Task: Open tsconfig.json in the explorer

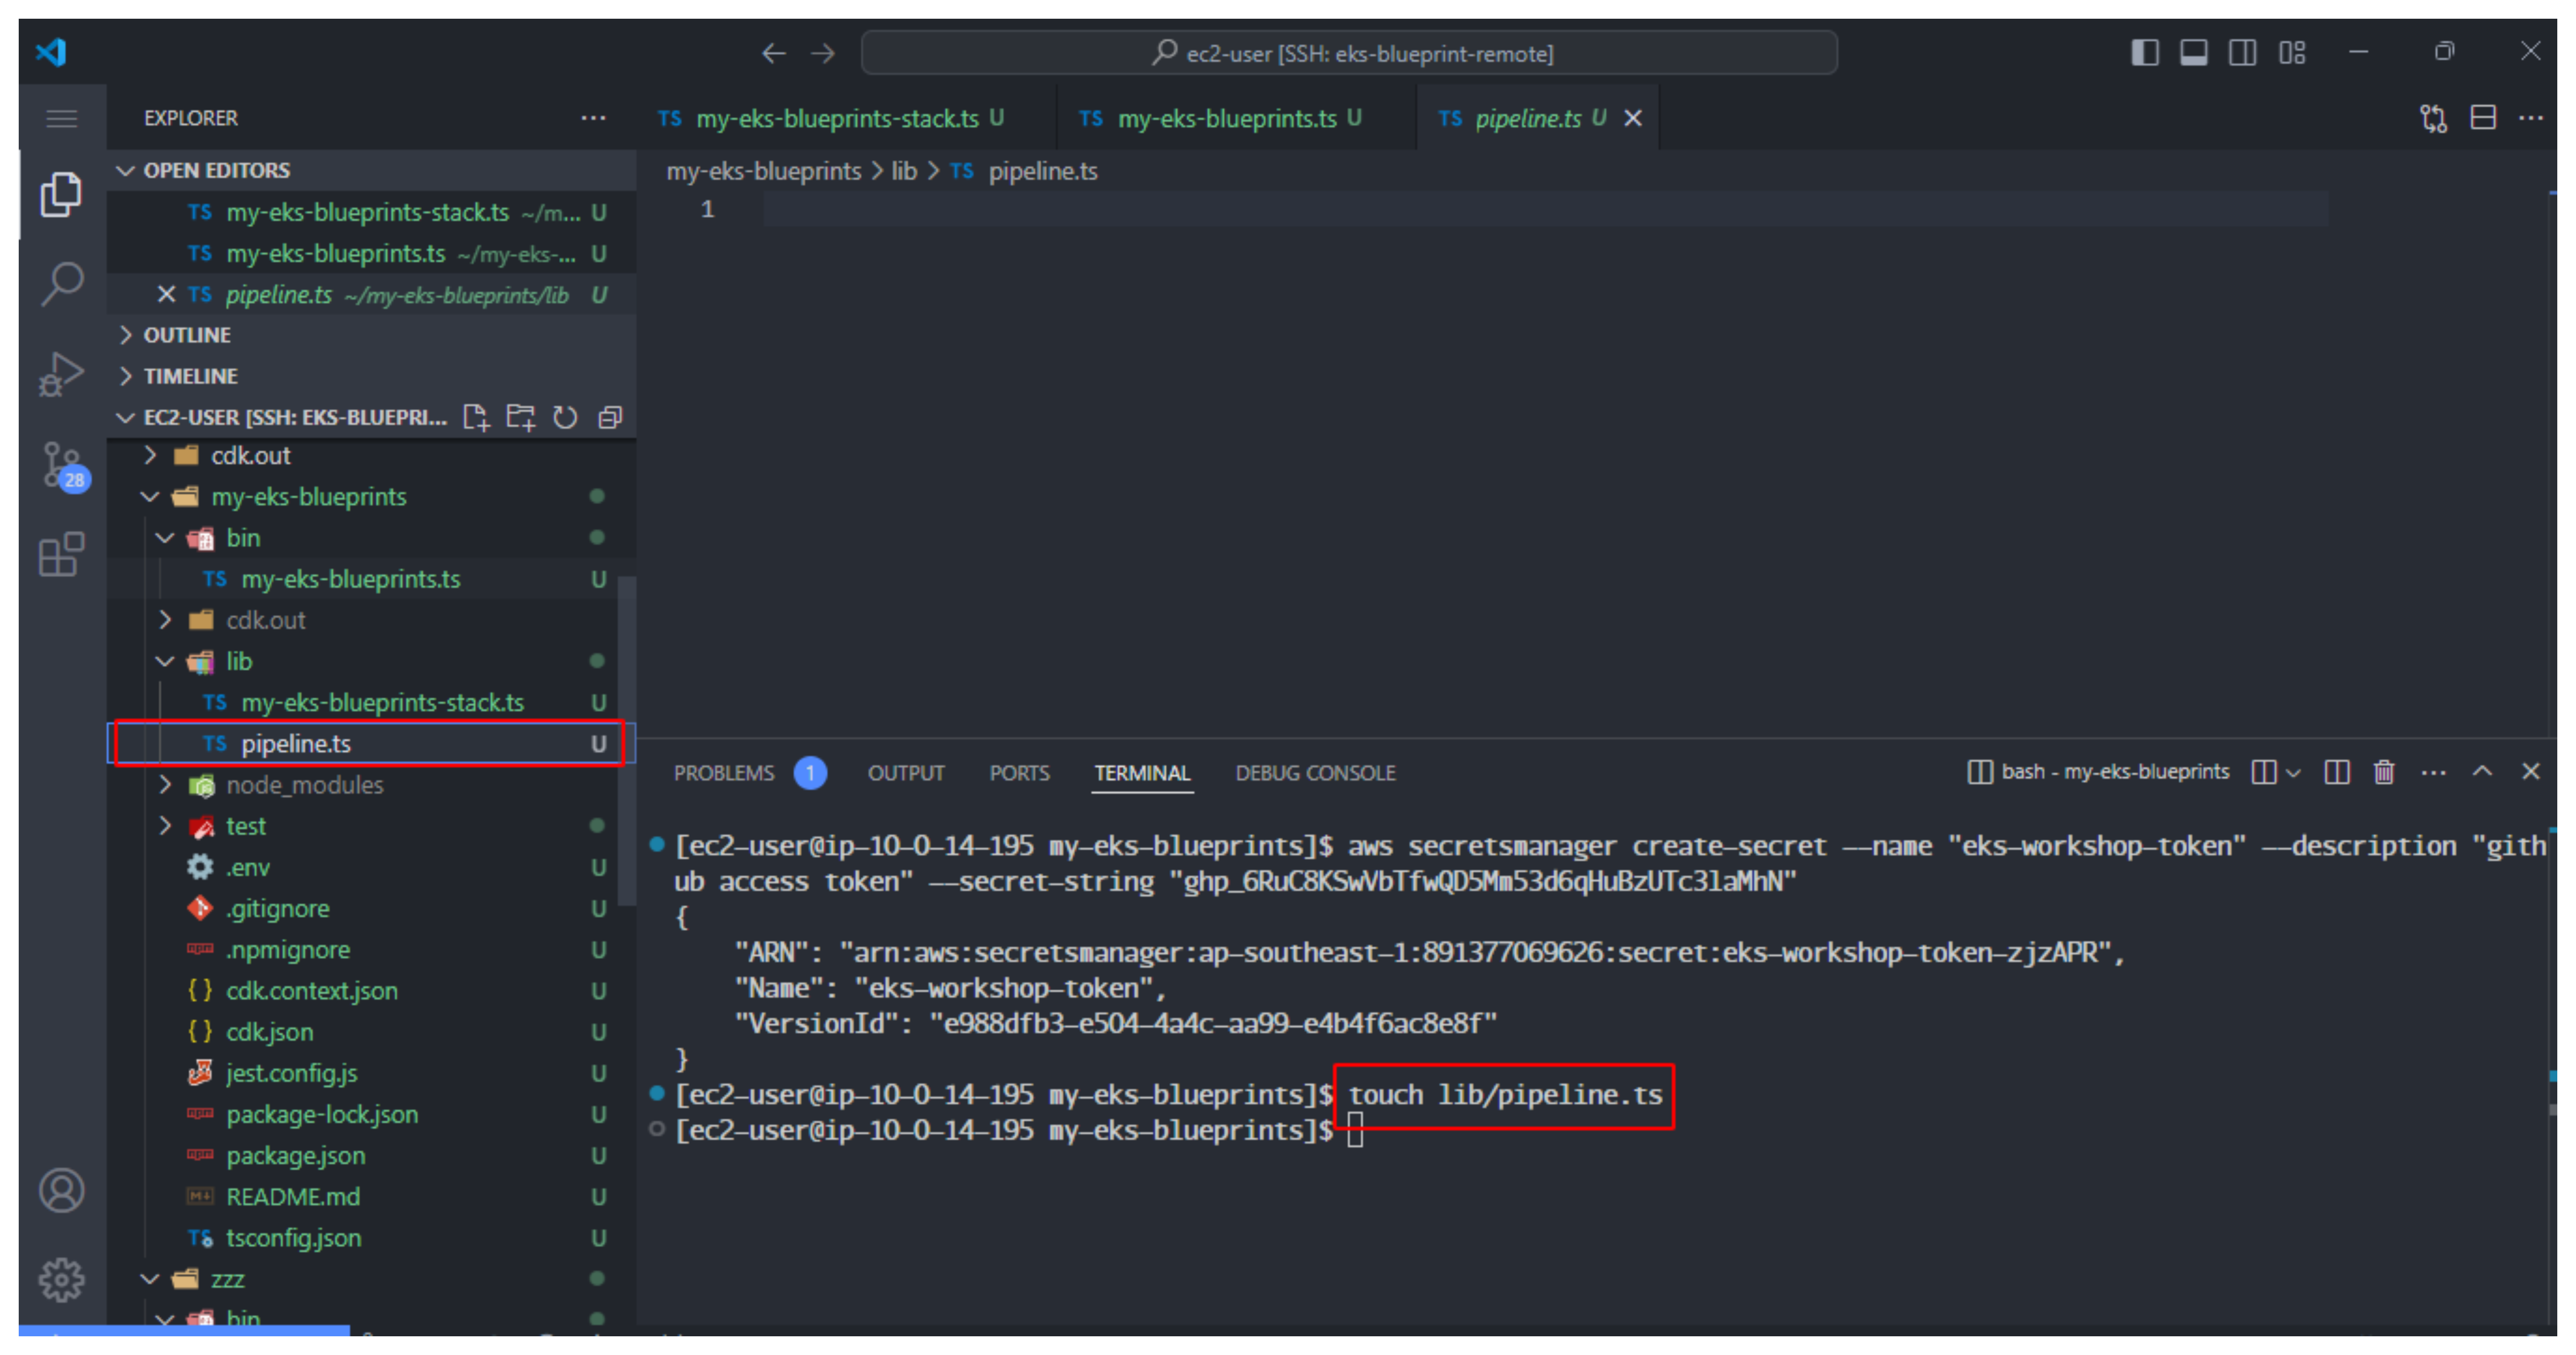Action: pyautogui.click(x=371, y=1238)
